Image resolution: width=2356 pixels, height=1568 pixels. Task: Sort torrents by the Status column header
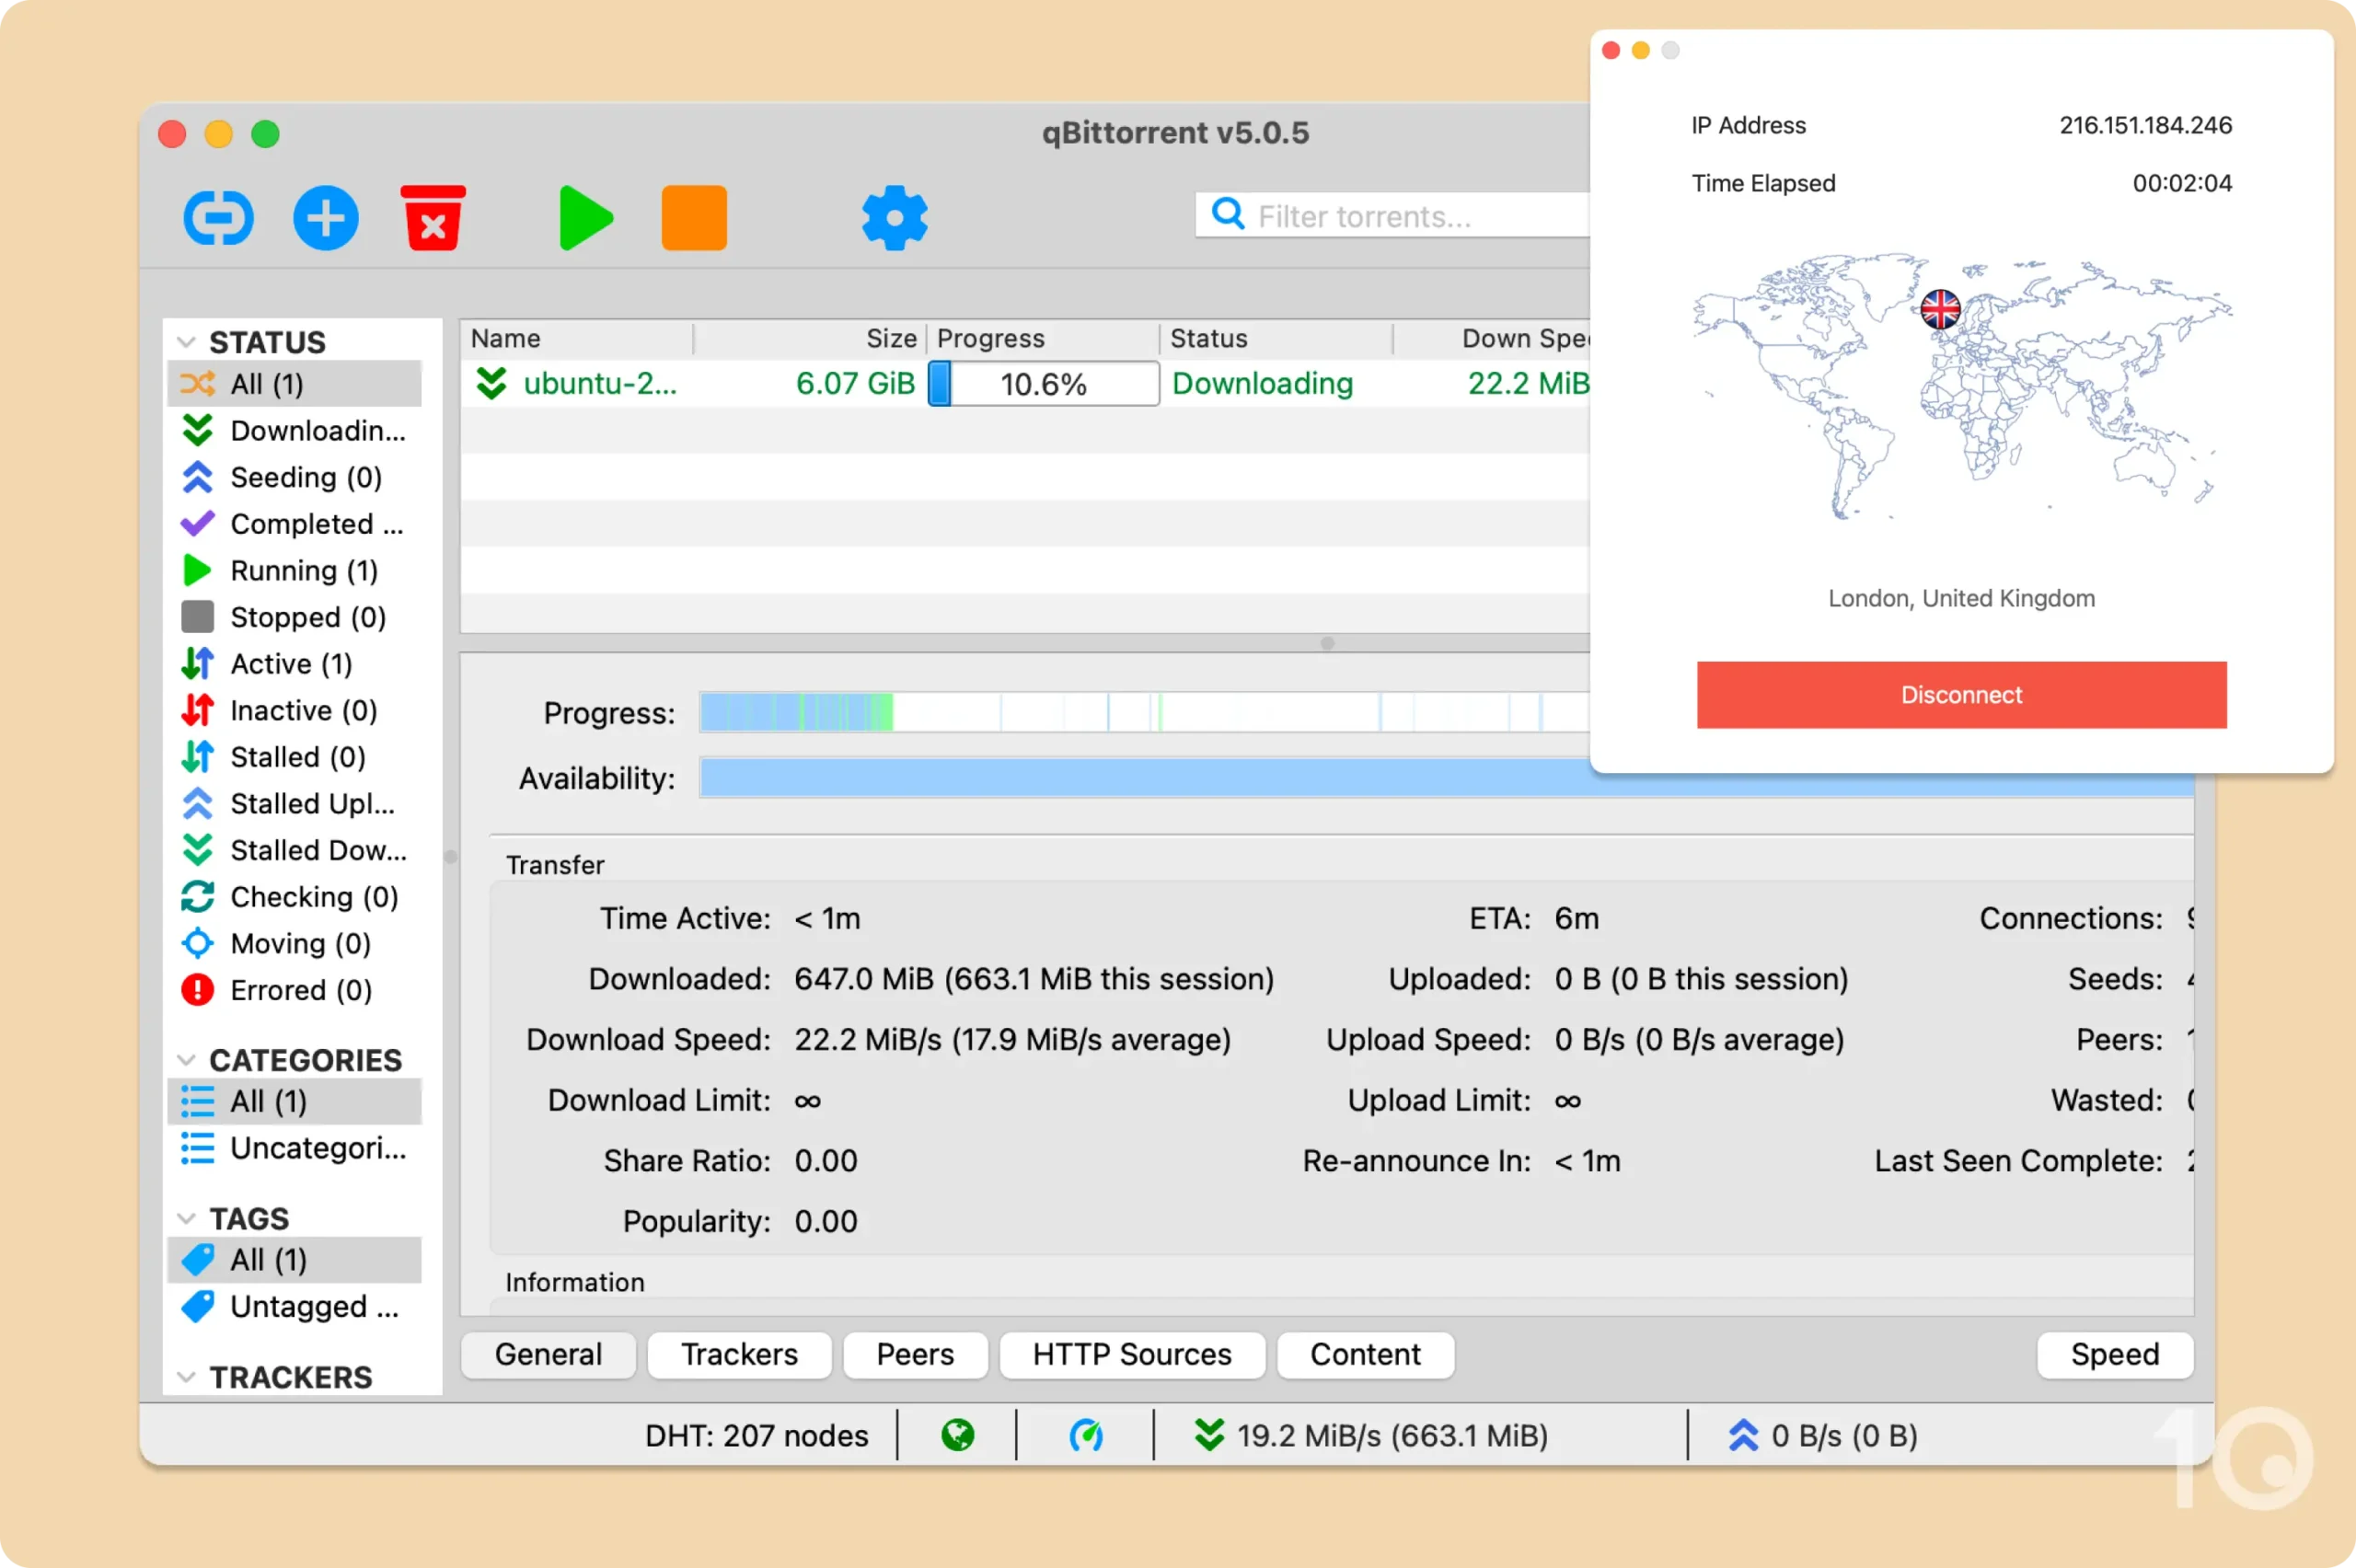click(1277, 339)
